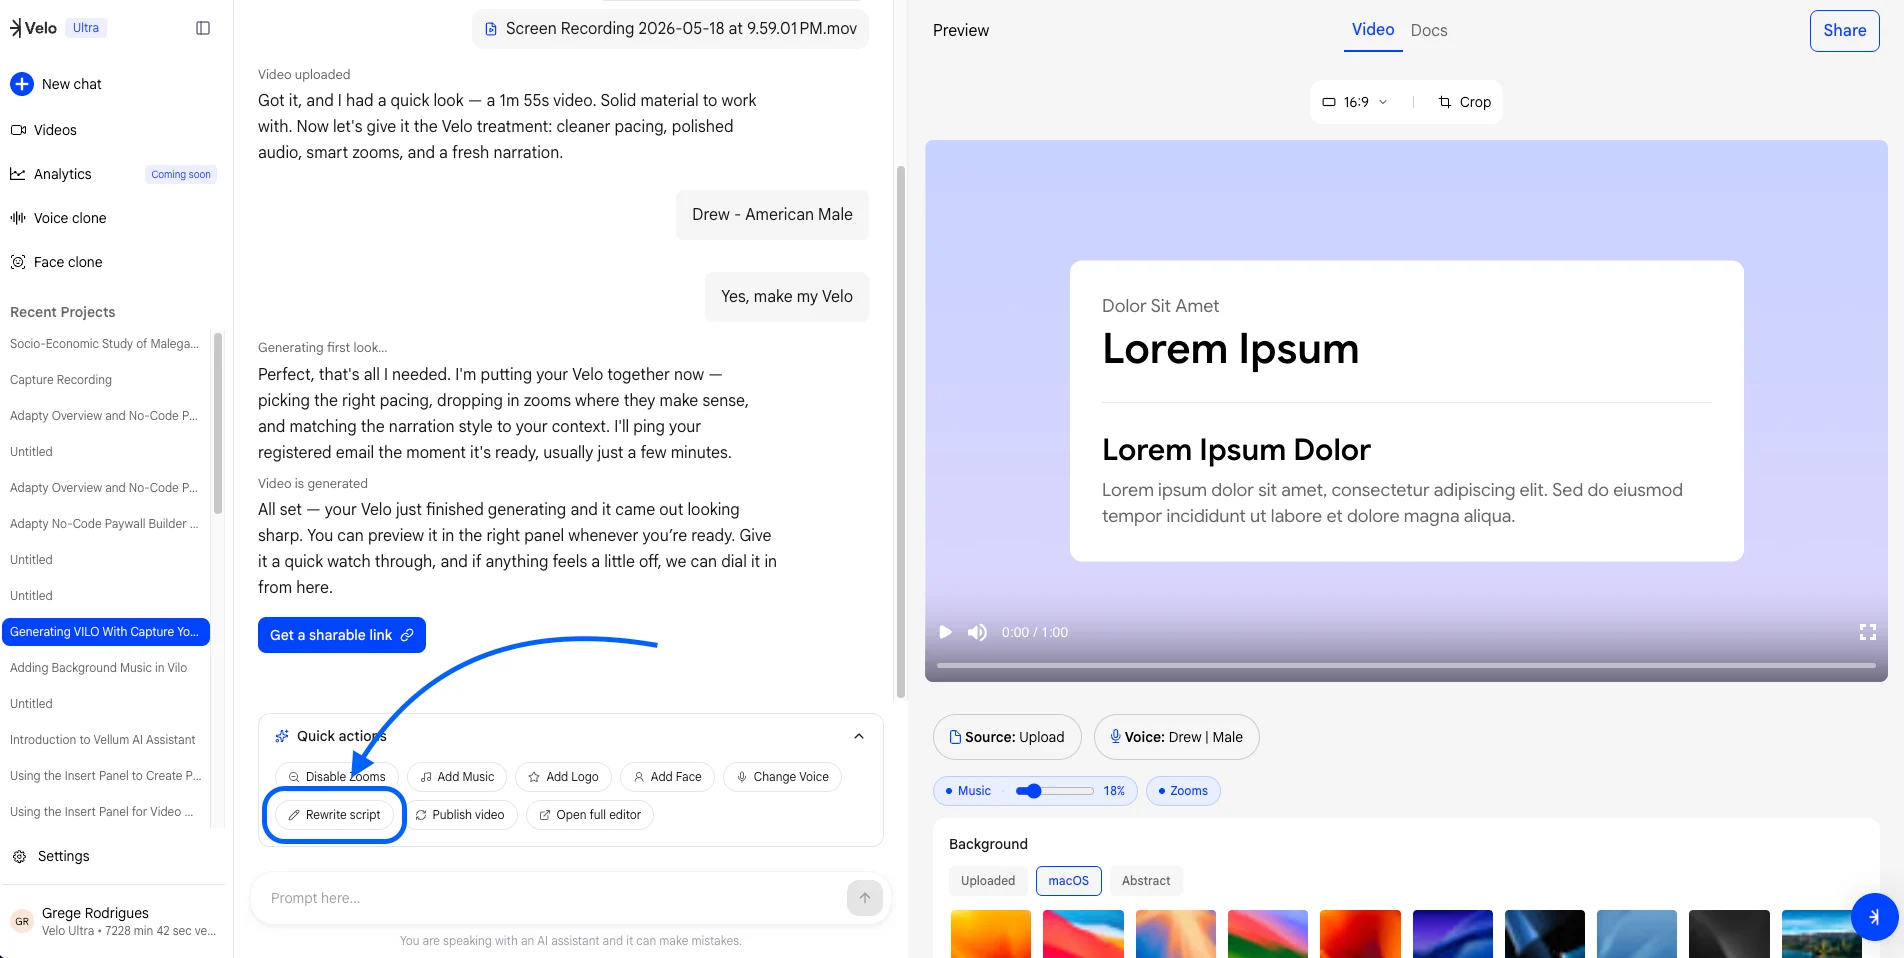Viewport: 1904px width, 958px height.
Task: Click the Ultra plan badge
Action: coord(86,28)
